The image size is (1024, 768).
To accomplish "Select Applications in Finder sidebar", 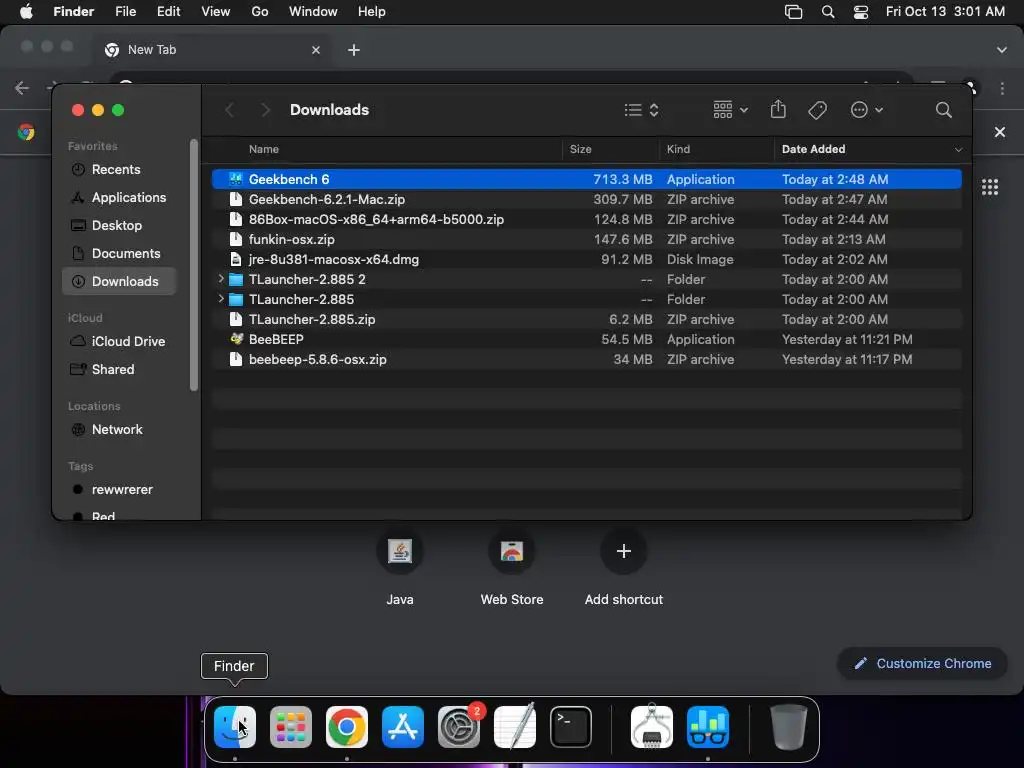I will [119, 197].
